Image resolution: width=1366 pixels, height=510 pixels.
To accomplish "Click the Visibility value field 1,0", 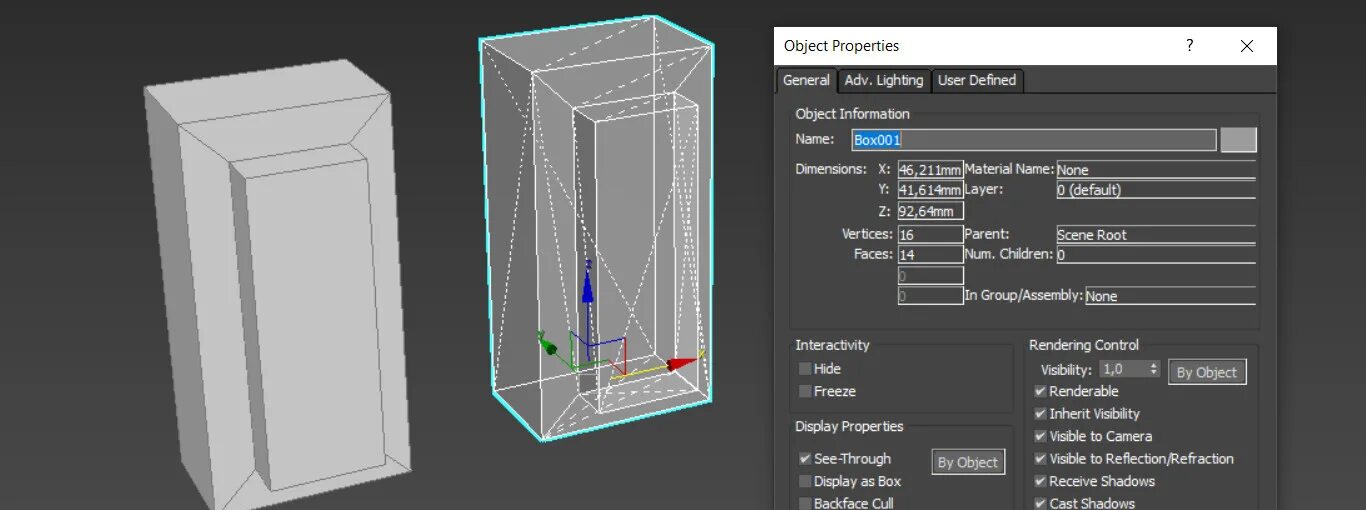I will click(x=1122, y=369).
